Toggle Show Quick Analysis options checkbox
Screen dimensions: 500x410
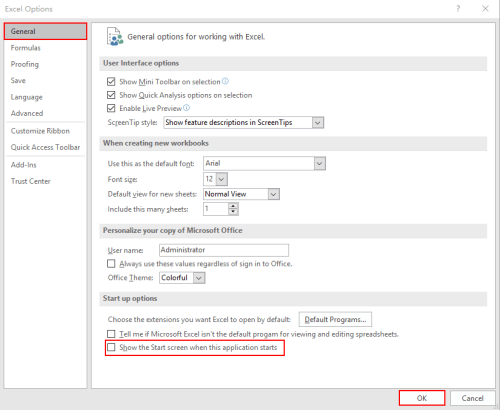pyautogui.click(x=111, y=95)
